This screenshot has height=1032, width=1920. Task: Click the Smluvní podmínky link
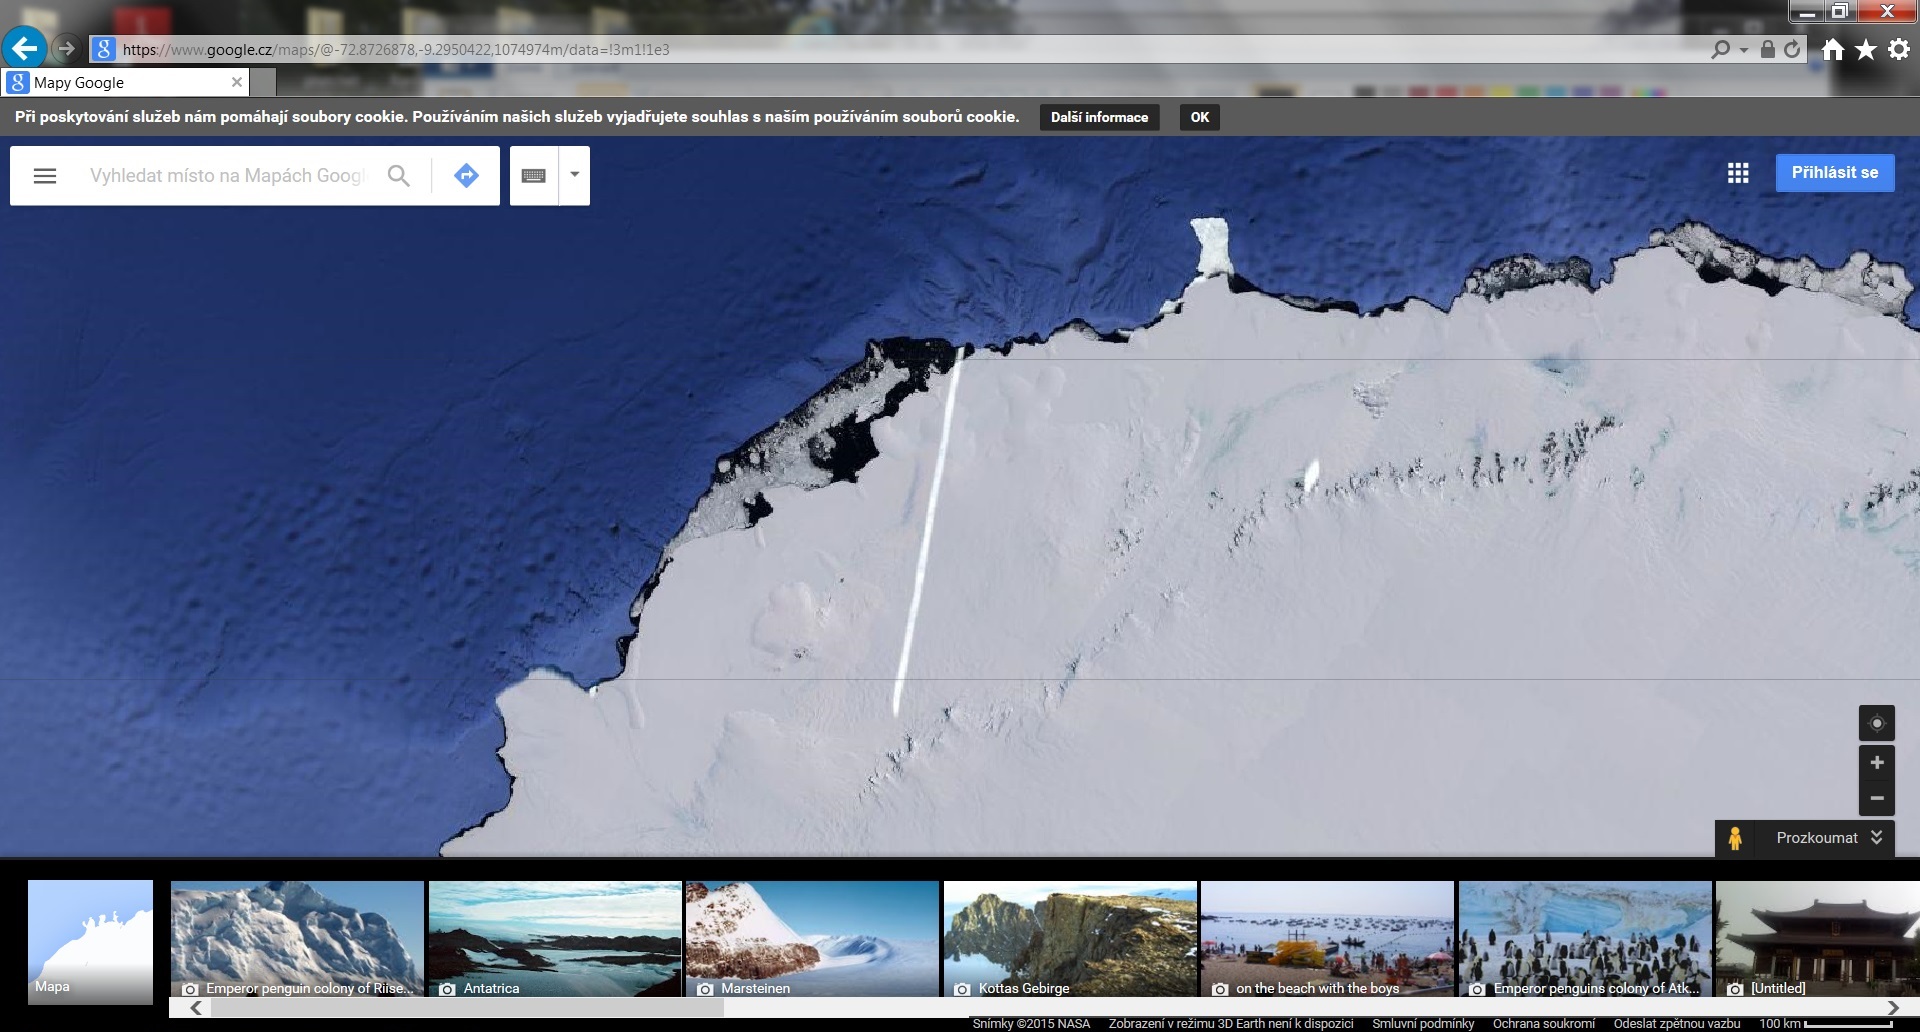click(1423, 1023)
